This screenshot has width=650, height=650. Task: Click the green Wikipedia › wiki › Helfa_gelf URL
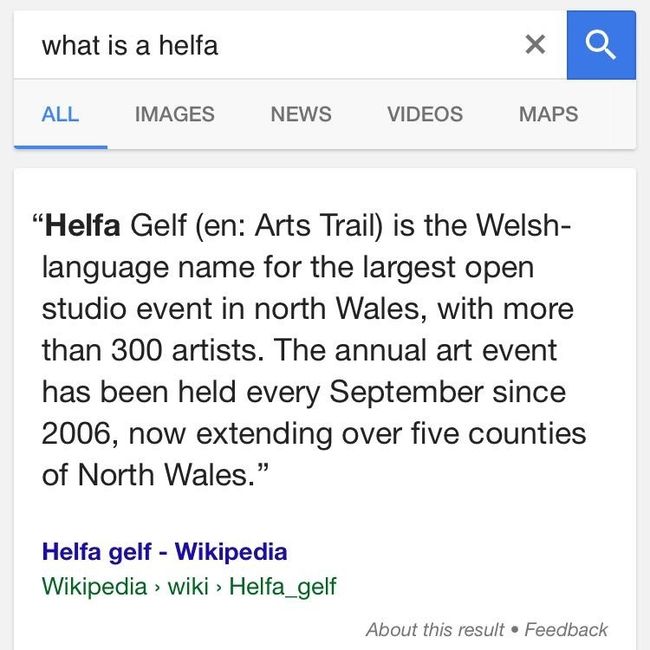(x=189, y=586)
